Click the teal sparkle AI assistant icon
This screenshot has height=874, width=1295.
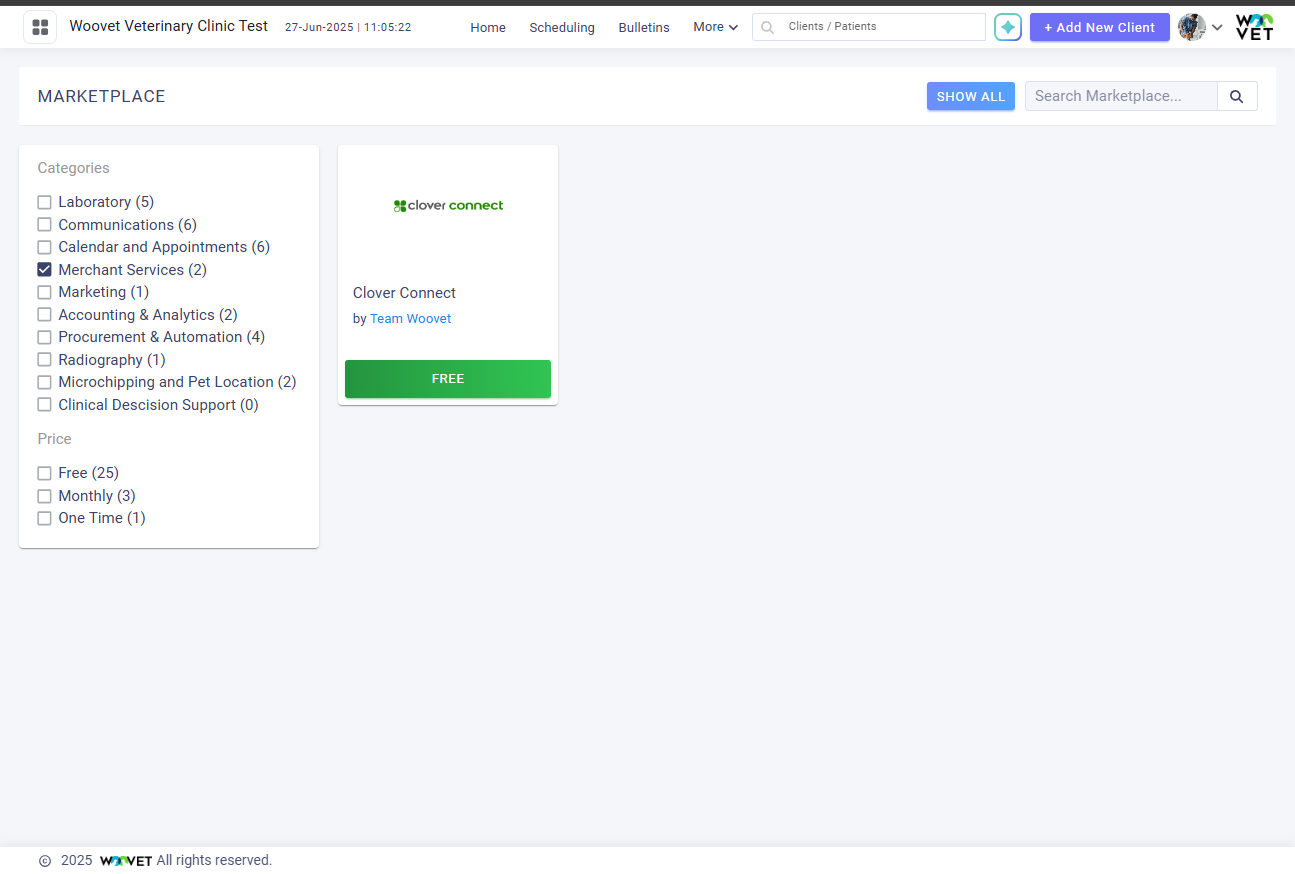coord(1007,27)
